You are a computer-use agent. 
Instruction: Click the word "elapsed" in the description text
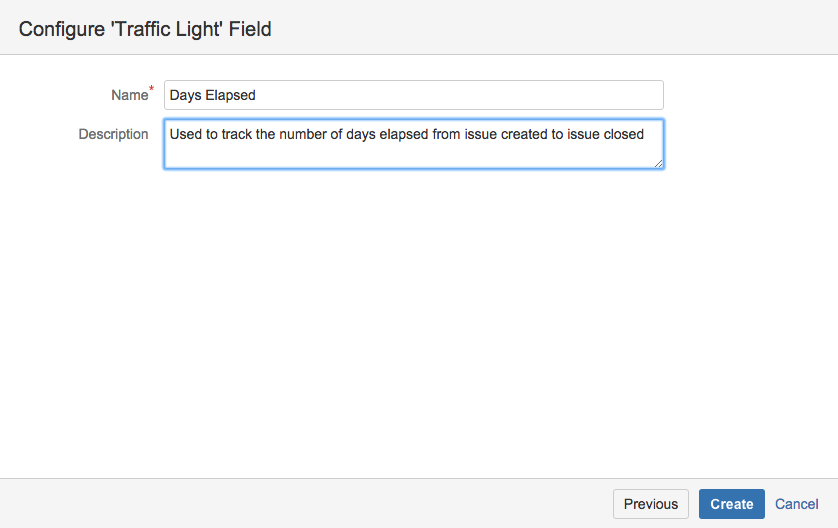pyautogui.click(x=403, y=134)
